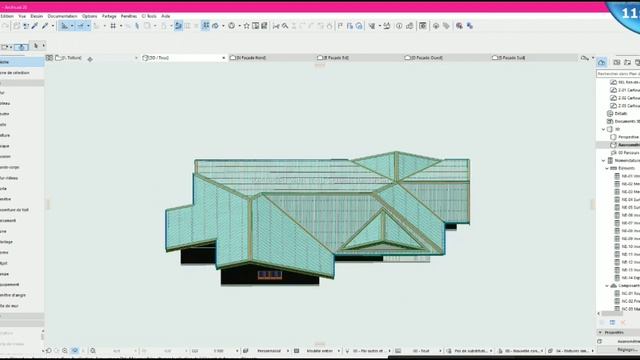Select the syringe inject parameters tool
The height and width of the screenshot is (360, 640).
click(45, 26)
